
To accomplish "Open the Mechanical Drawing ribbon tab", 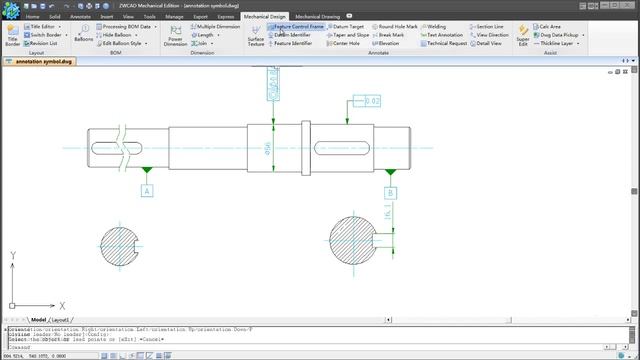I will click(318, 17).
